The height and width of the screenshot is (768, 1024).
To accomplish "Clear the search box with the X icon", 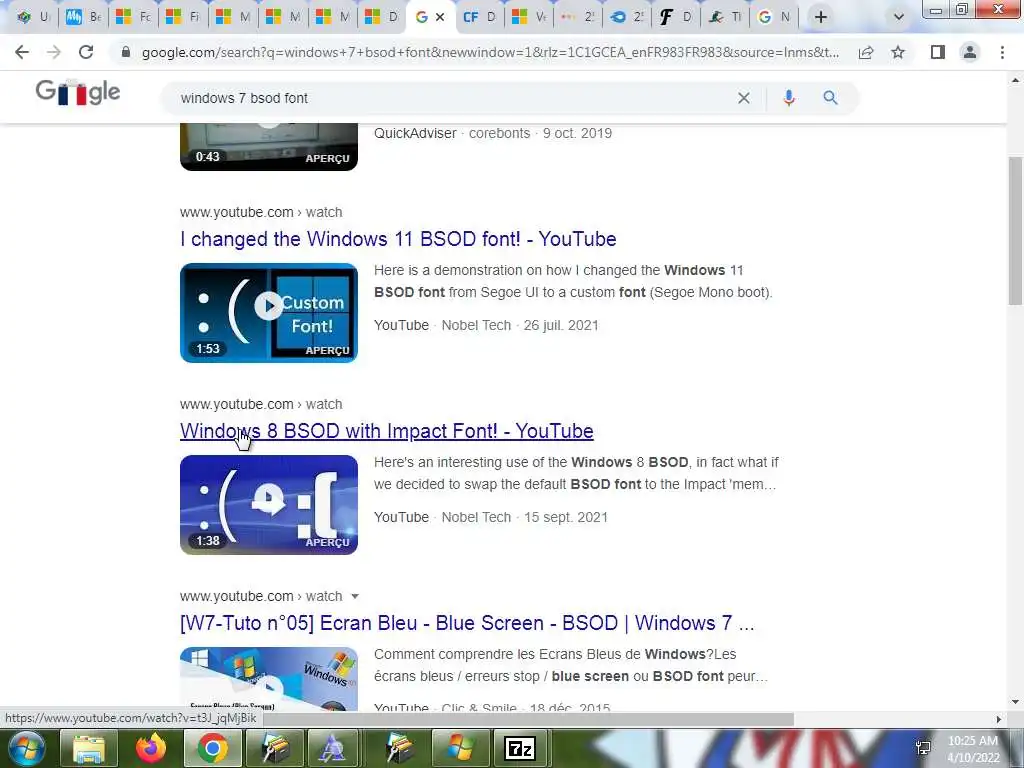I will pos(744,98).
